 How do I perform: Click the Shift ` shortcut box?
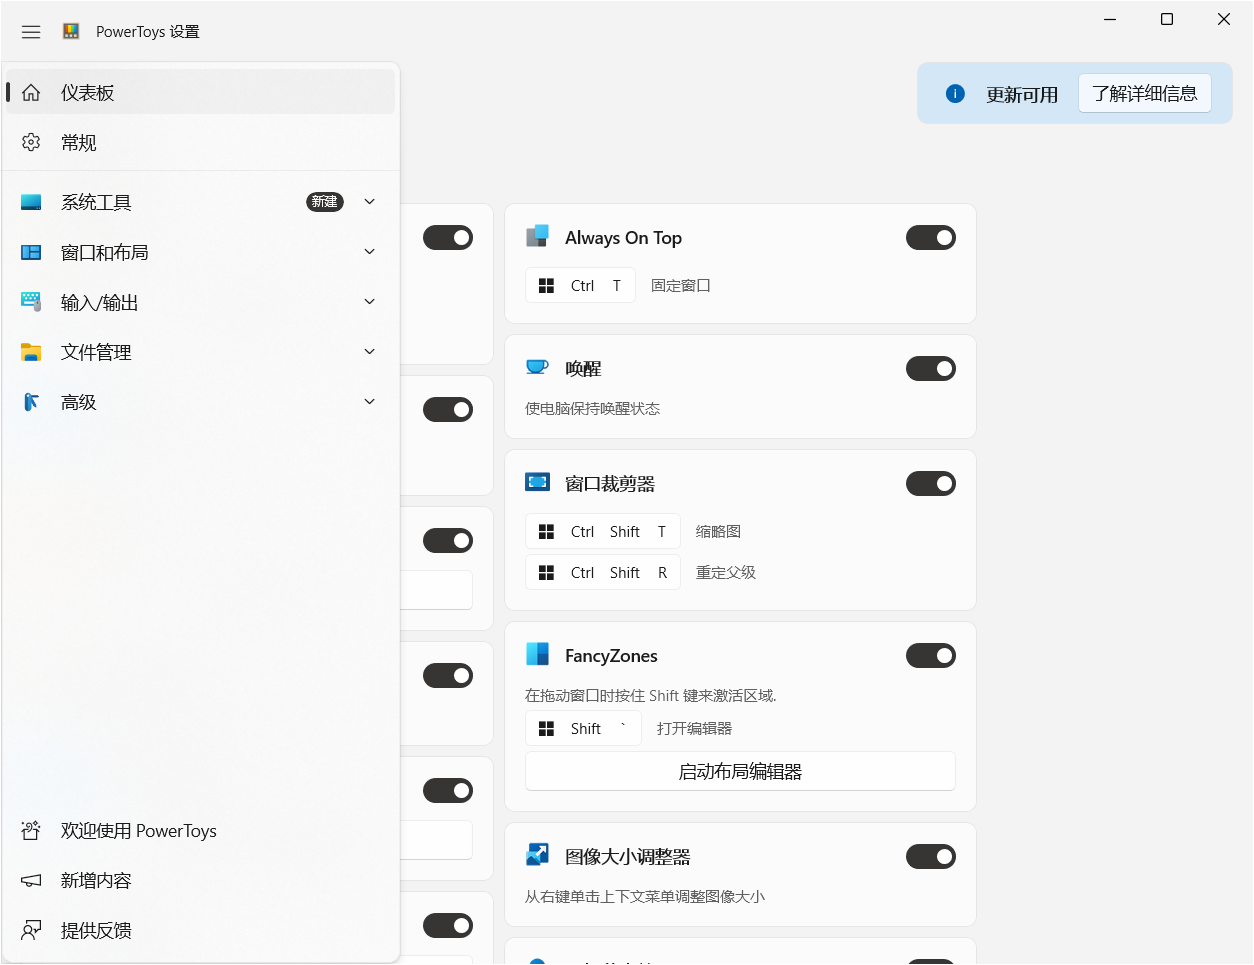(x=583, y=729)
